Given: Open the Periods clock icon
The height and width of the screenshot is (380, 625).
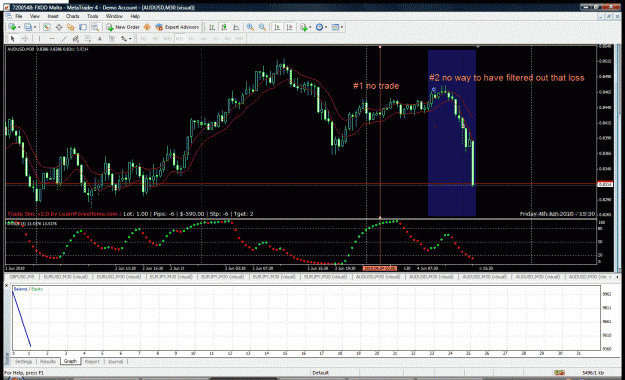Looking at the screenshot, I should (x=319, y=27).
